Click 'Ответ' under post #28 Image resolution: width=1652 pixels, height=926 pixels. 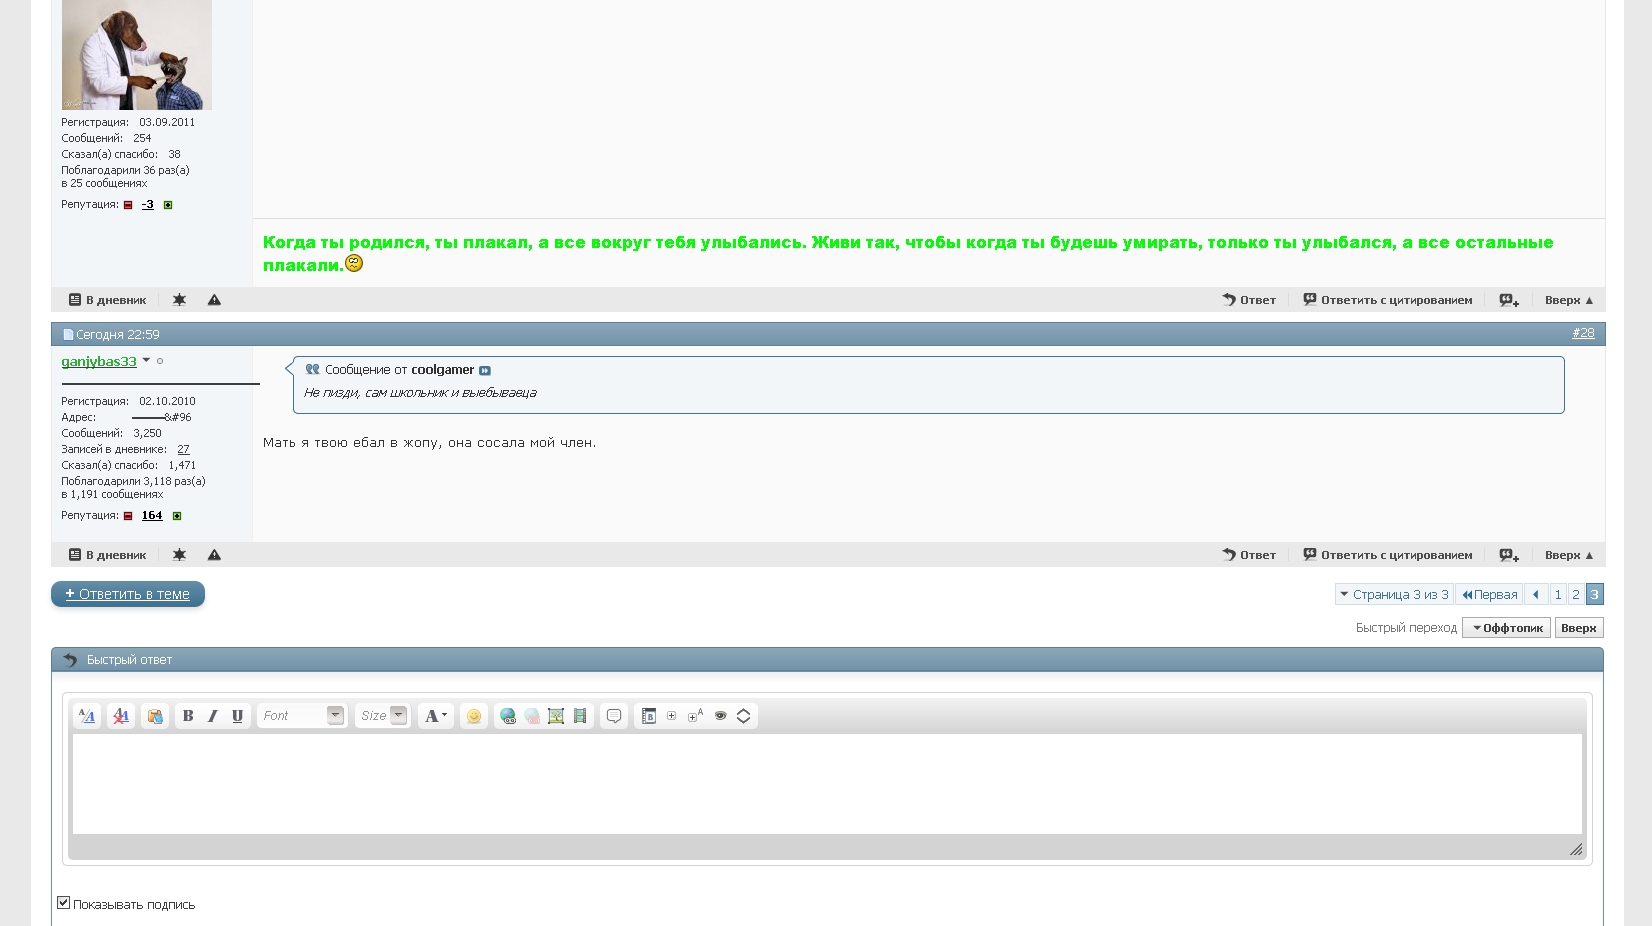(x=1249, y=555)
